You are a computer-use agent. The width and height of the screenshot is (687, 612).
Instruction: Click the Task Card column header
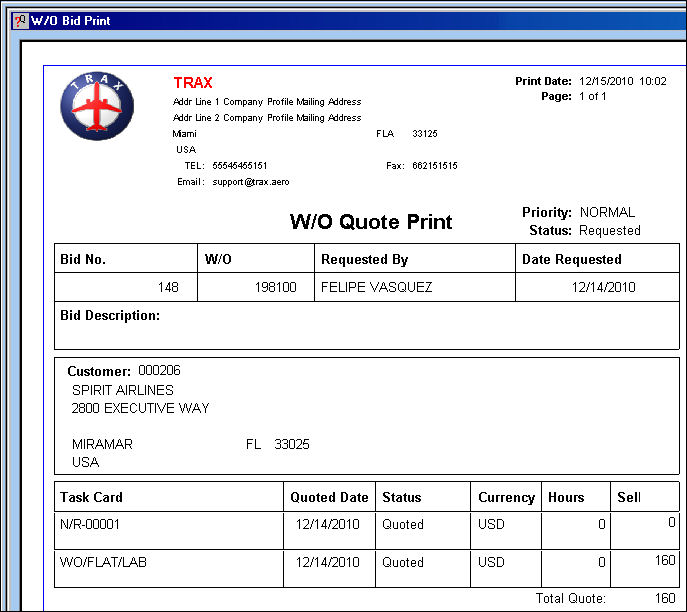pyautogui.click(x=91, y=497)
